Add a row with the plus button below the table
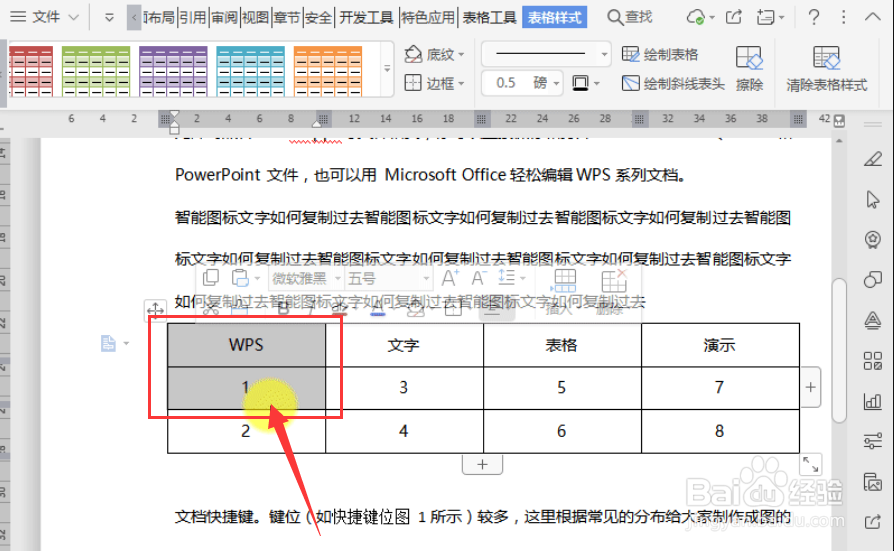This screenshot has width=894, height=551. tap(482, 464)
